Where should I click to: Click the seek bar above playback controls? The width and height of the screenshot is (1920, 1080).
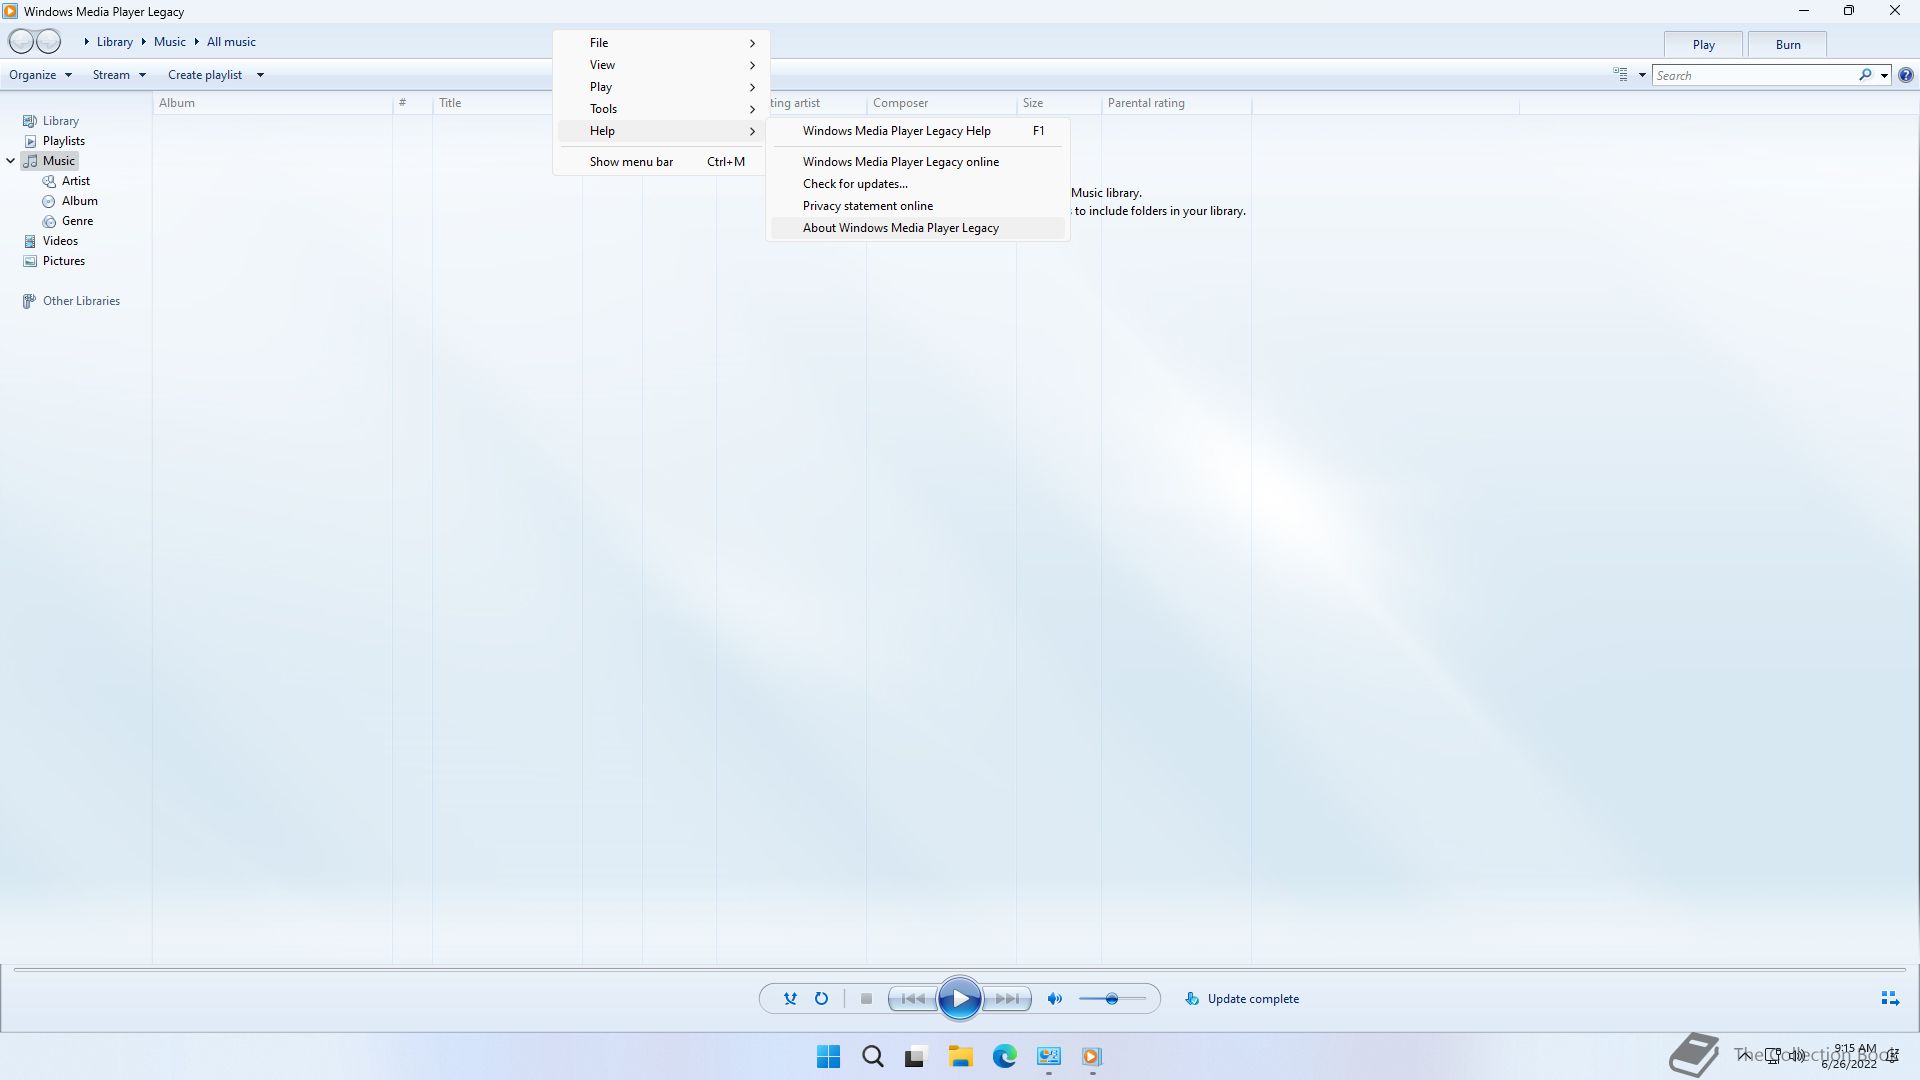960,969
